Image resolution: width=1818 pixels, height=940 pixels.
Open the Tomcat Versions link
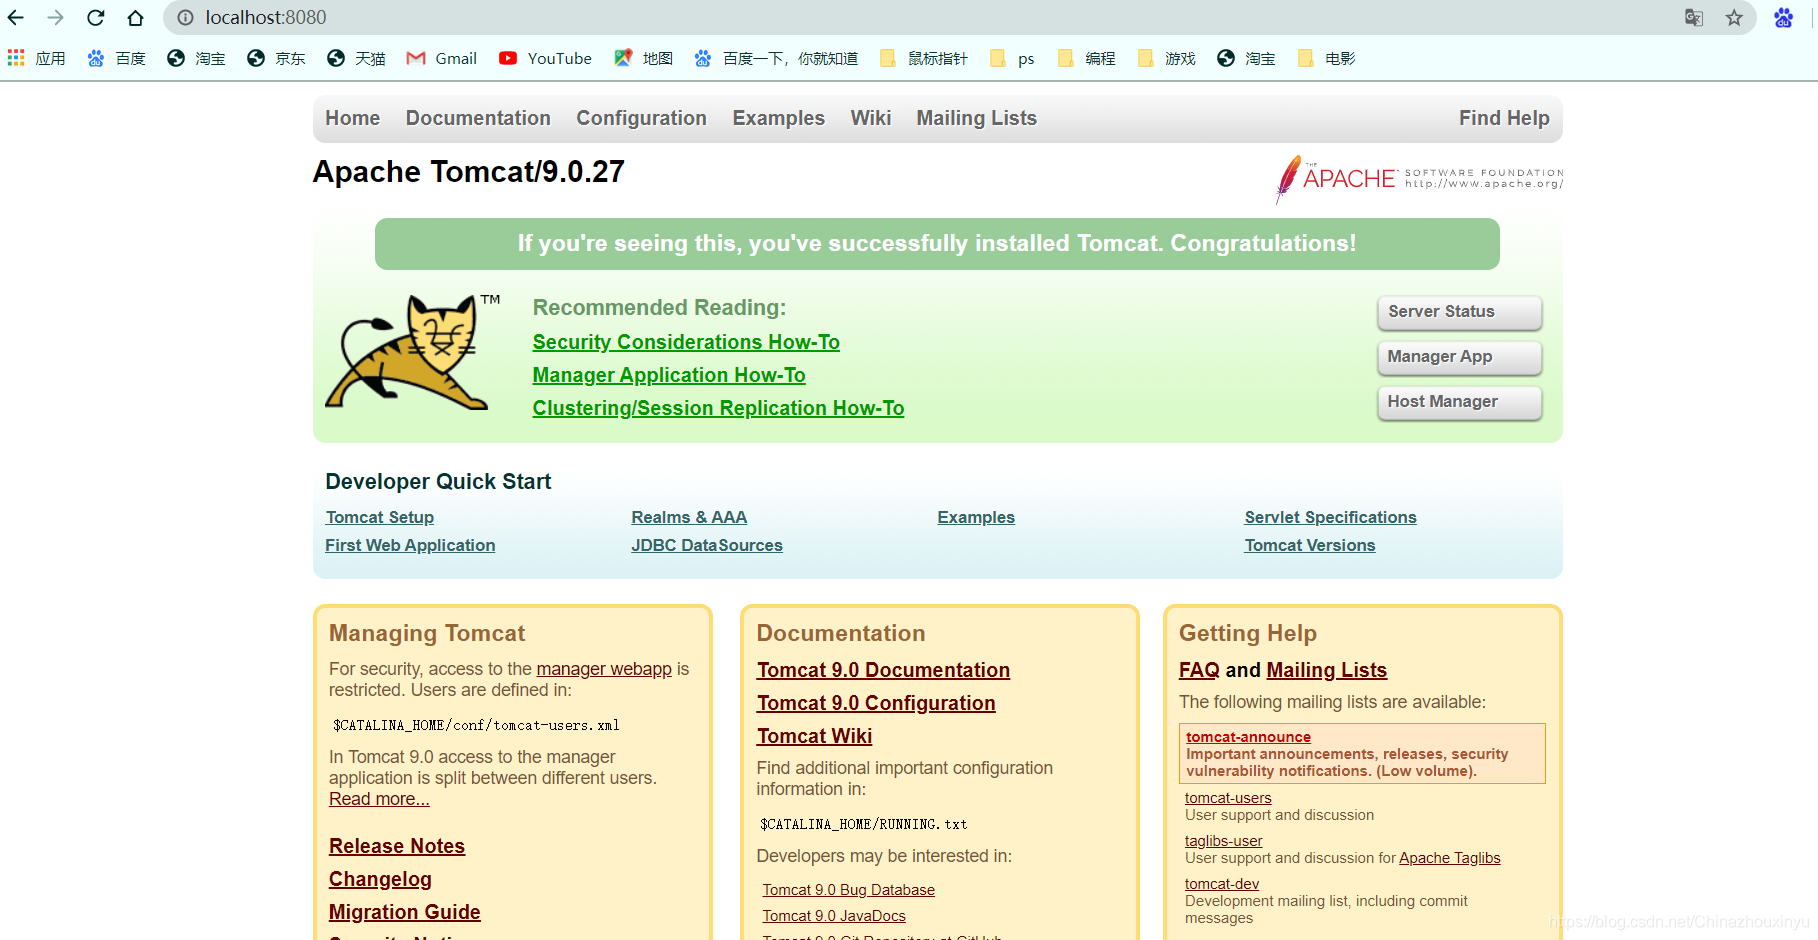tap(1310, 545)
